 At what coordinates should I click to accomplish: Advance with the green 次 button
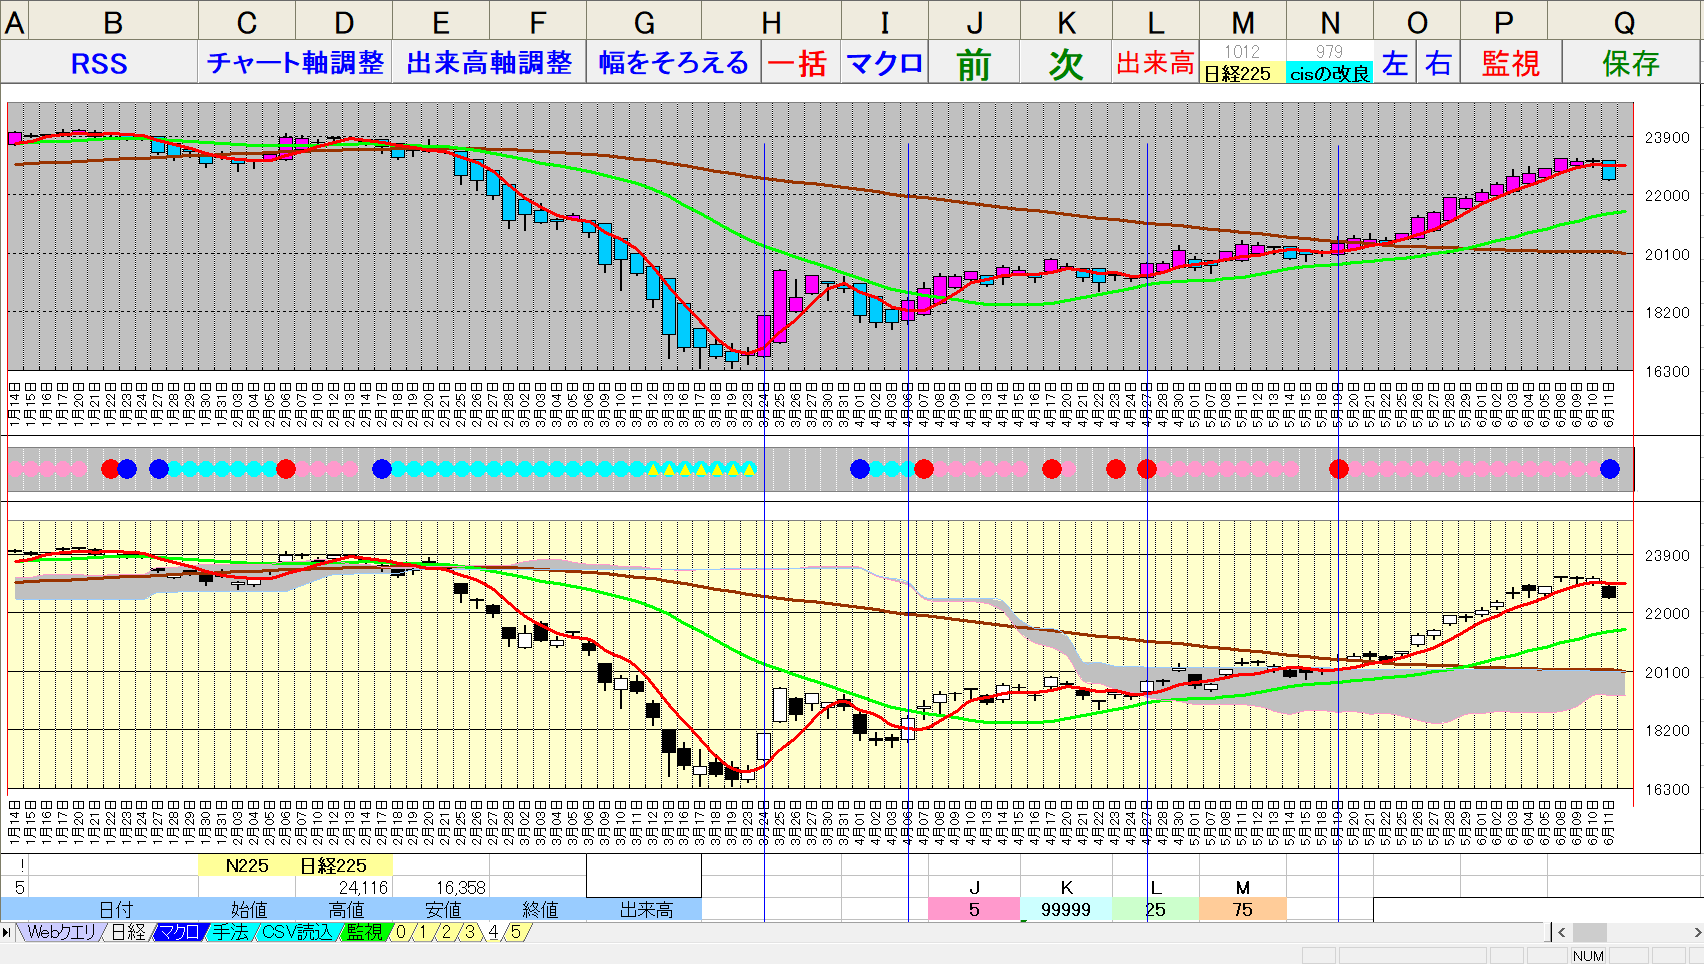pyautogui.click(x=1066, y=63)
